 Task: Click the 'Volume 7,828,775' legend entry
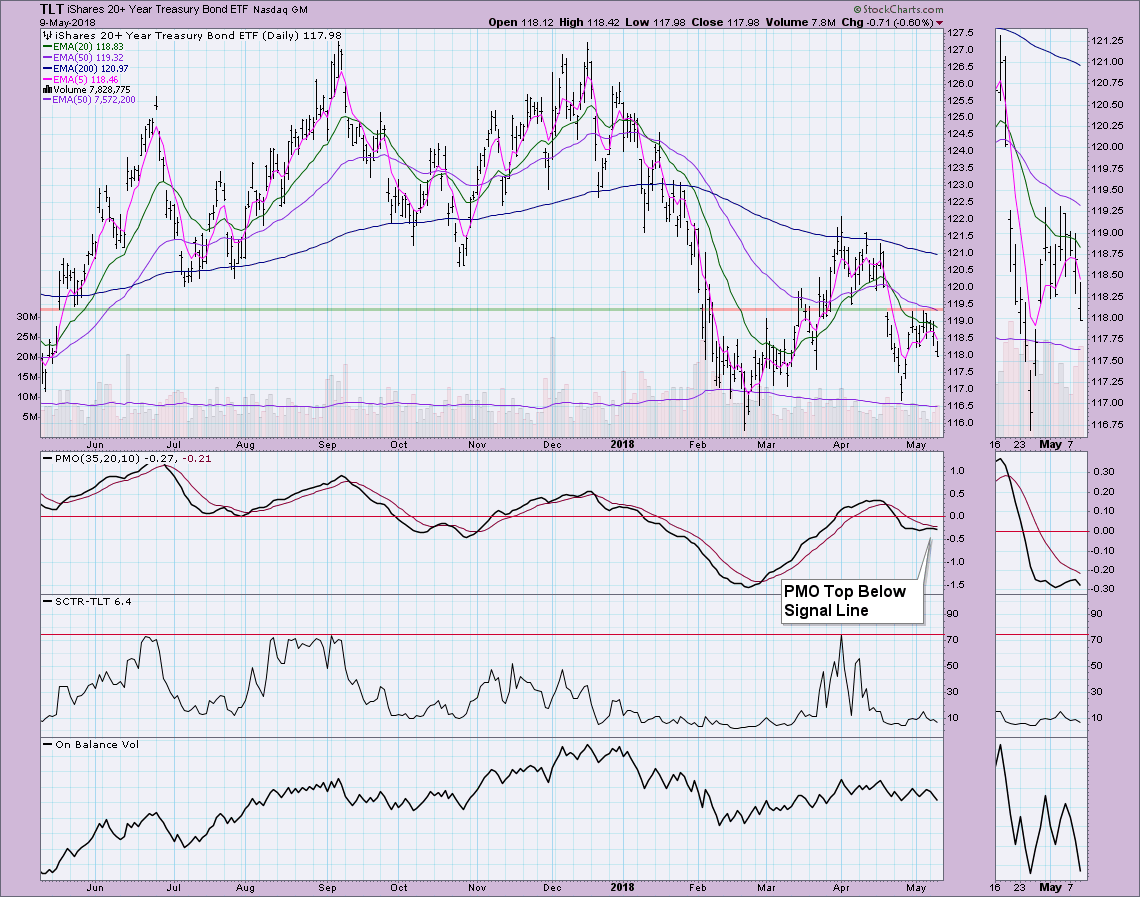coord(92,89)
